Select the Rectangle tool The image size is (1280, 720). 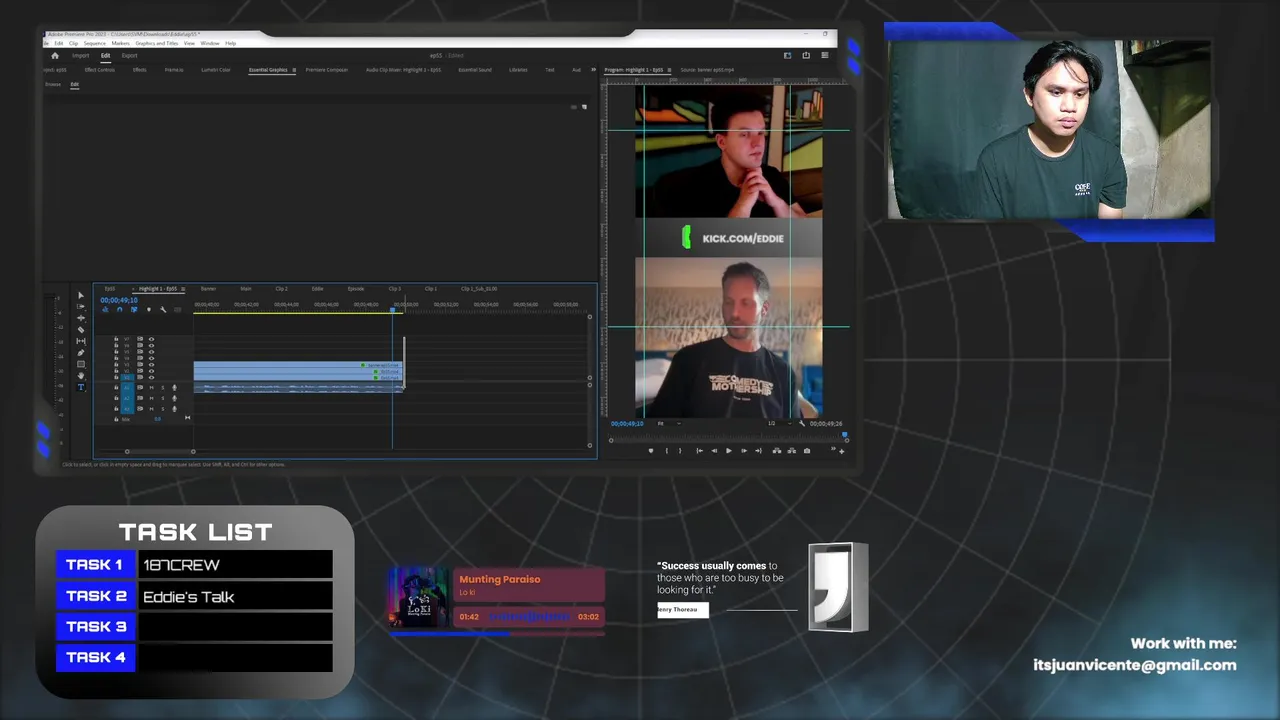(81, 364)
